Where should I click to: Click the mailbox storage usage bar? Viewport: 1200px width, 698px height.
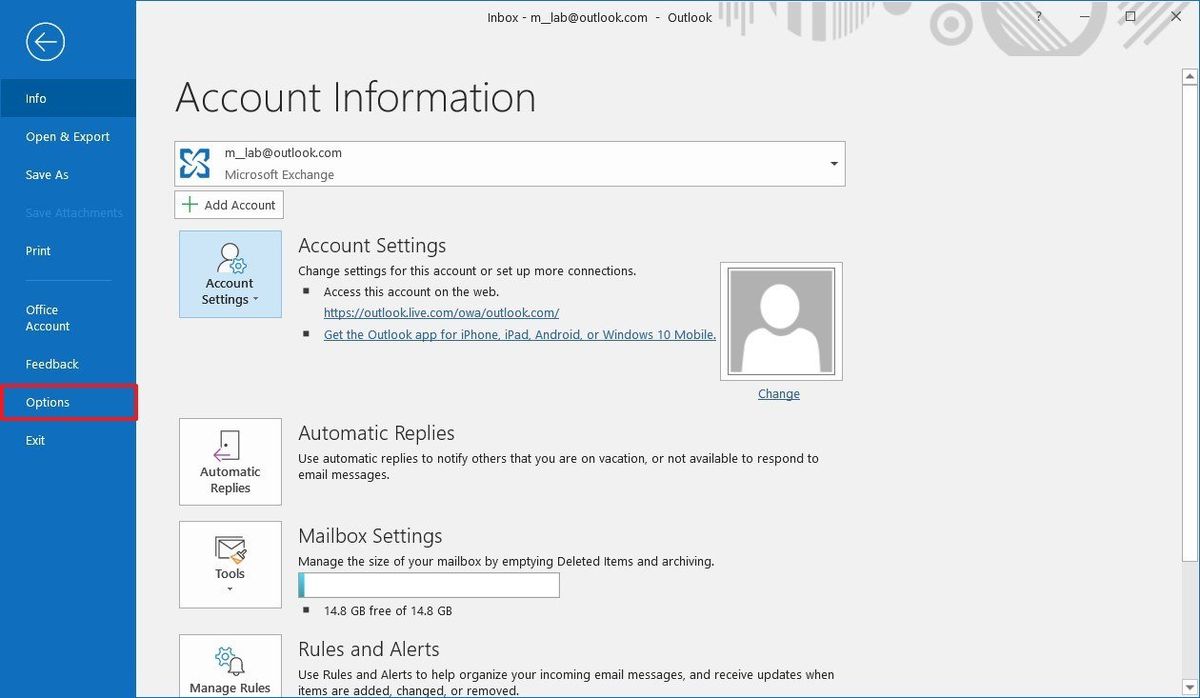coord(428,584)
